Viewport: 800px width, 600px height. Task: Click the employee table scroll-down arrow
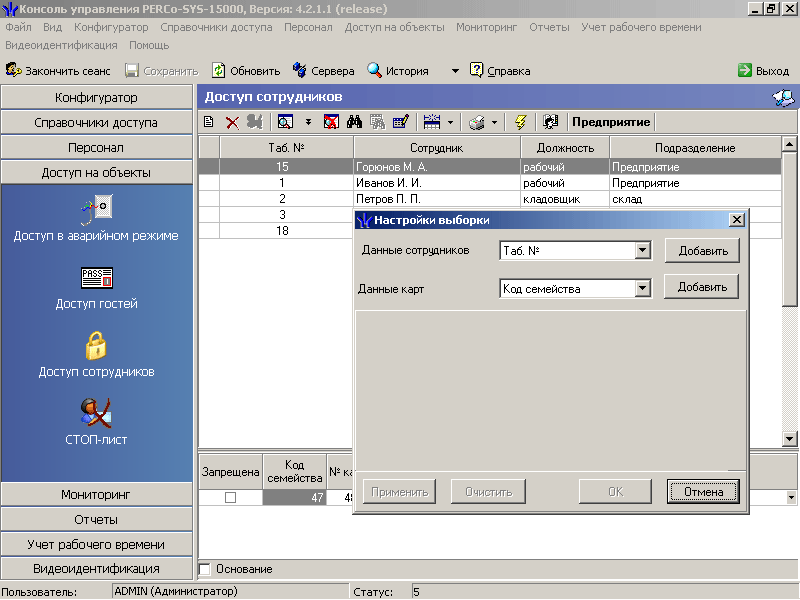789,438
